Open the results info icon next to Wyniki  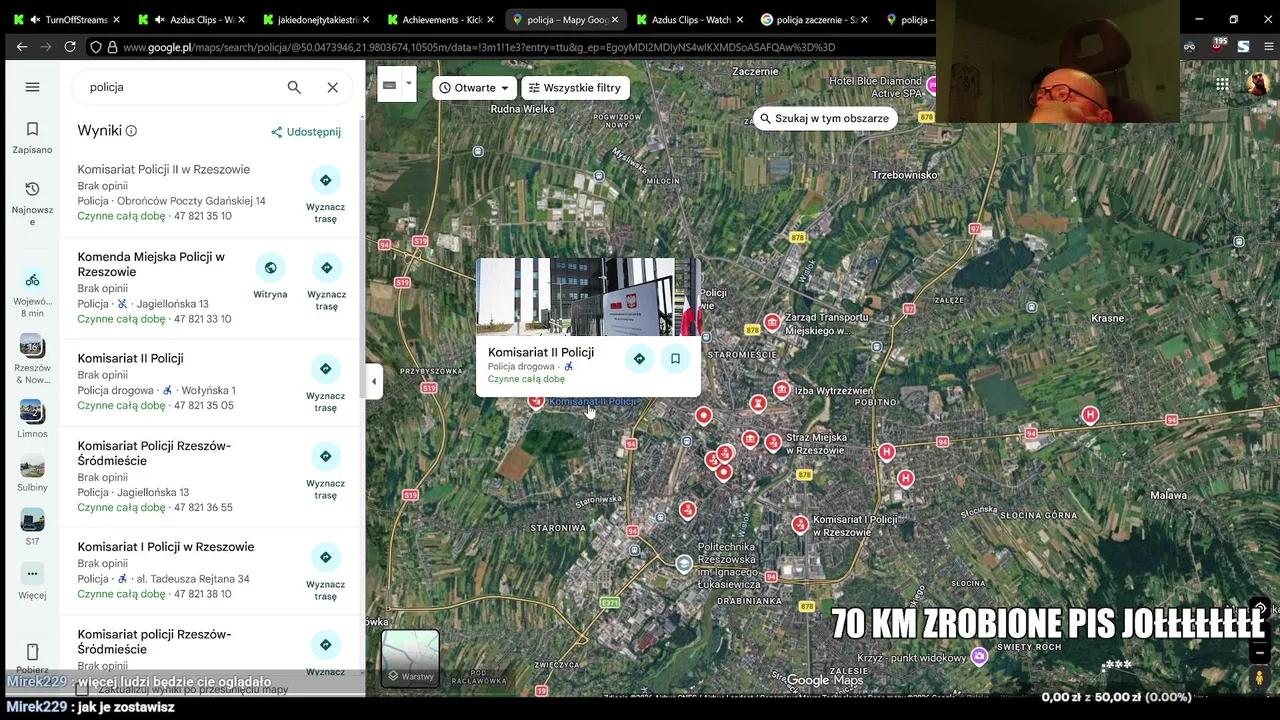(x=131, y=131)
